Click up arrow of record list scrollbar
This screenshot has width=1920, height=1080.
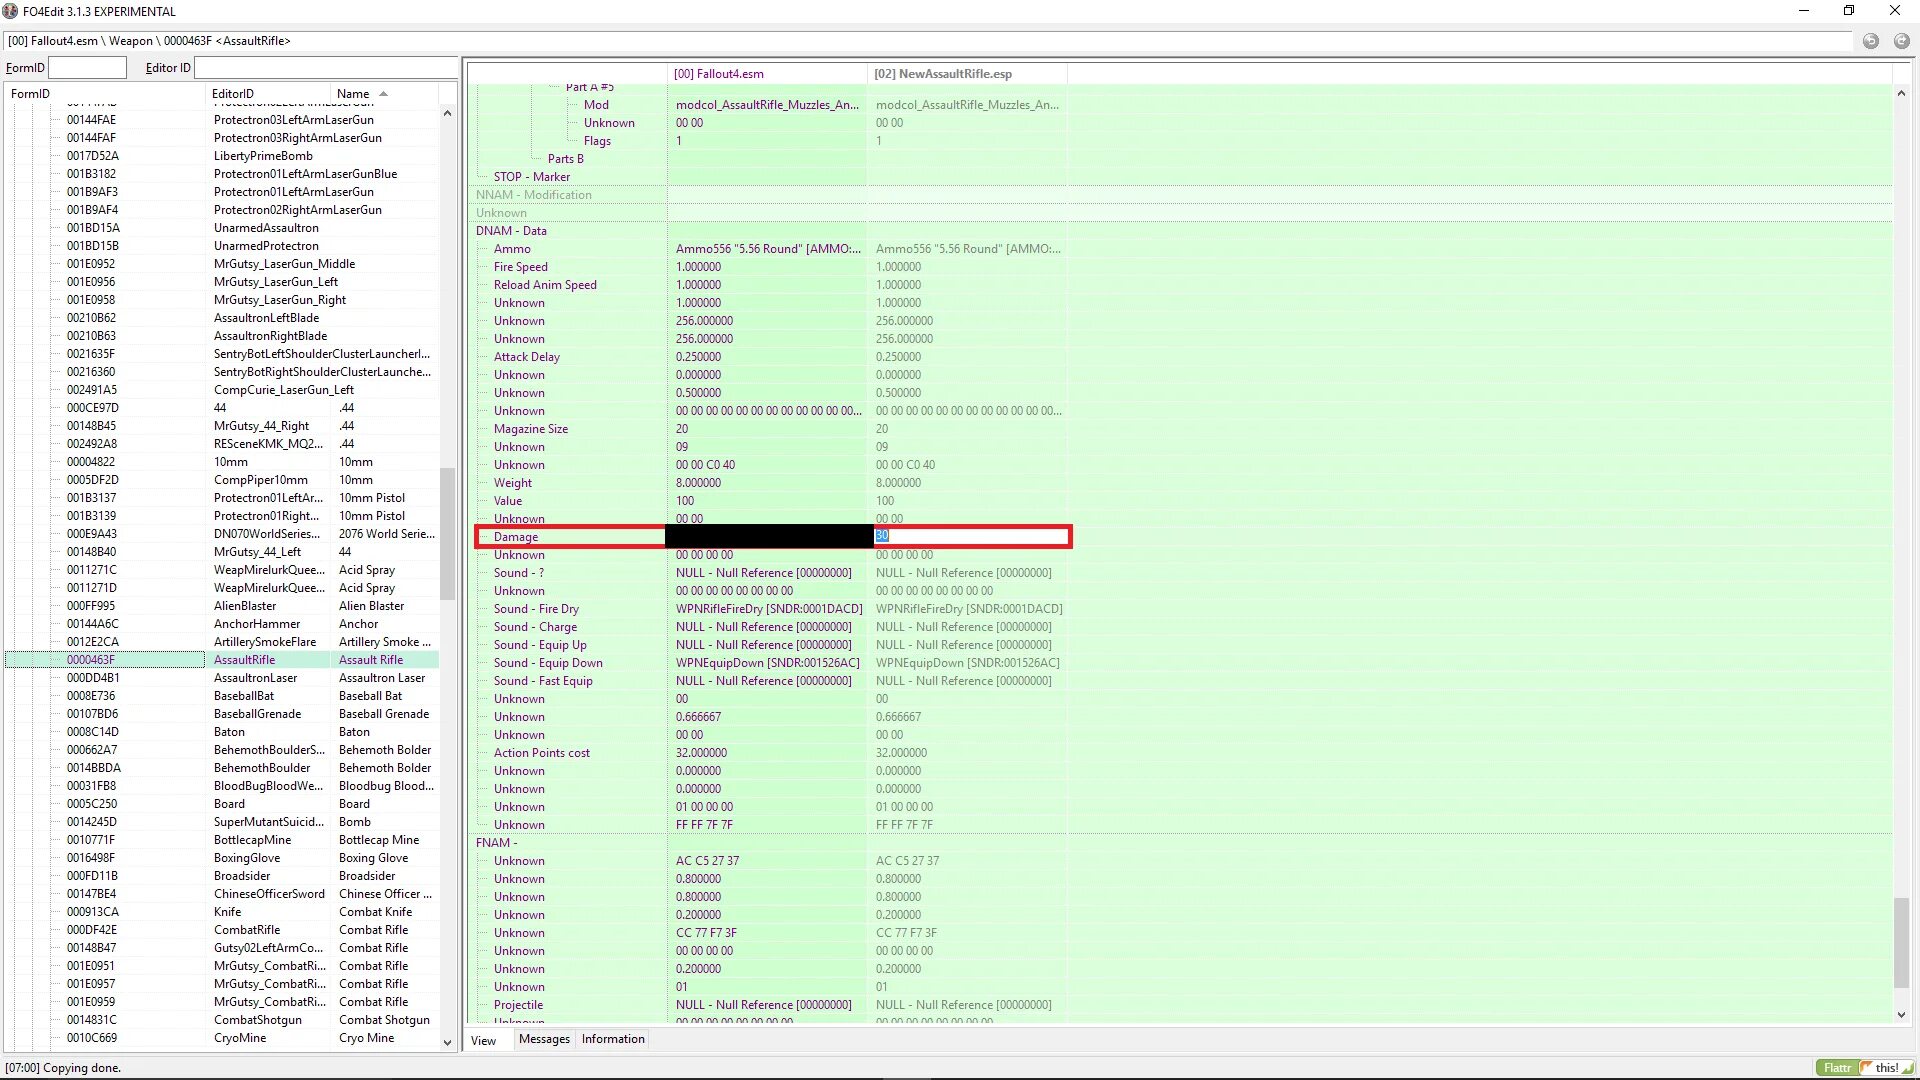point(447,113)
